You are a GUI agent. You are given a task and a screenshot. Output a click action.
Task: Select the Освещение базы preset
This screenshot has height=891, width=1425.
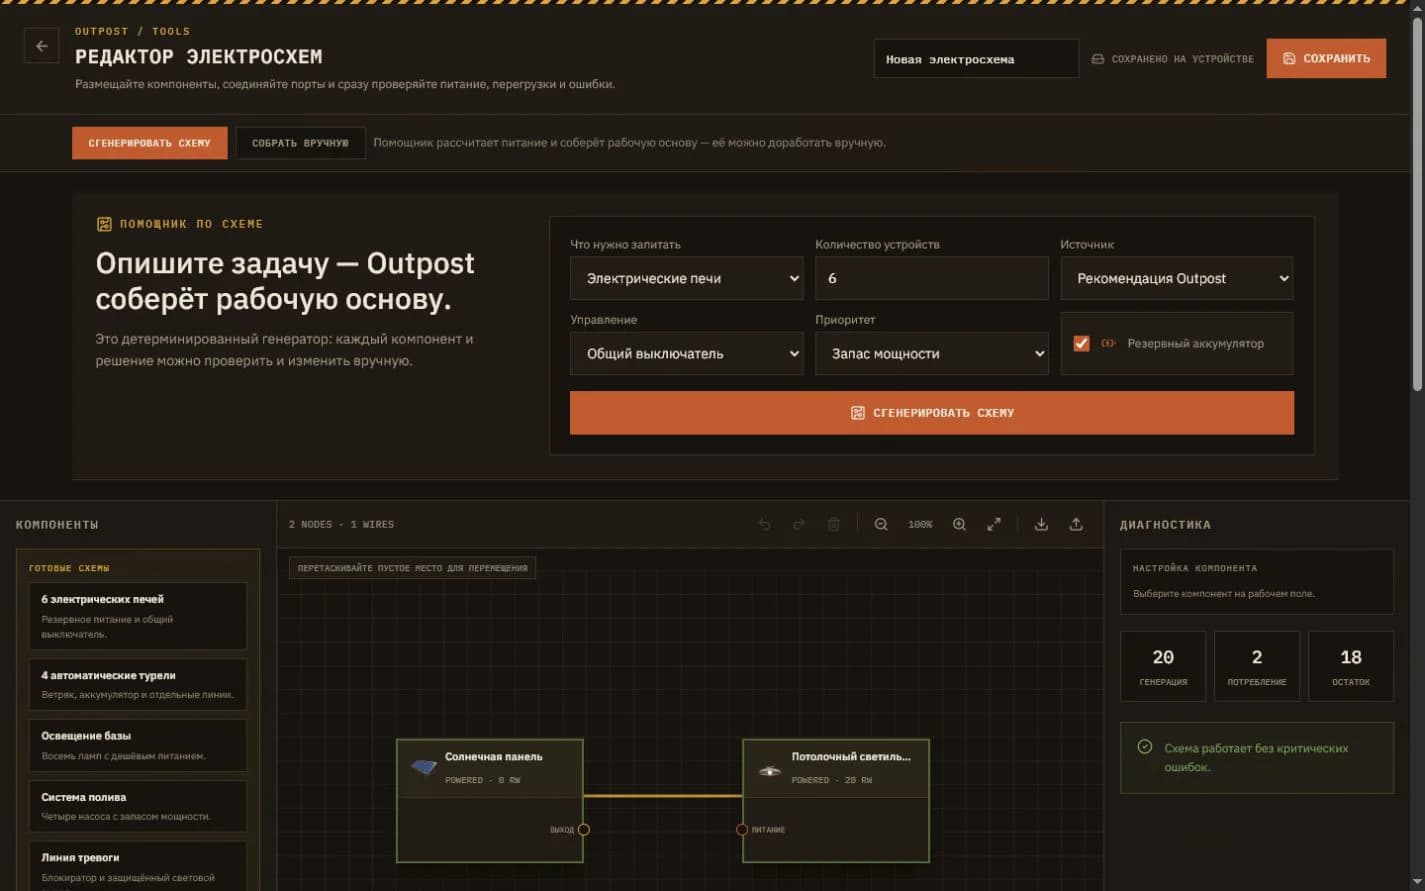point(138,745)
